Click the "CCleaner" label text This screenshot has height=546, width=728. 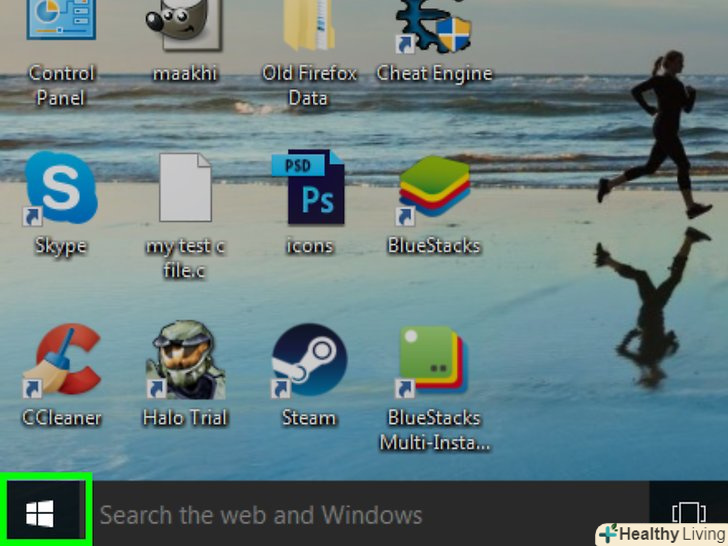coord(62,418)
